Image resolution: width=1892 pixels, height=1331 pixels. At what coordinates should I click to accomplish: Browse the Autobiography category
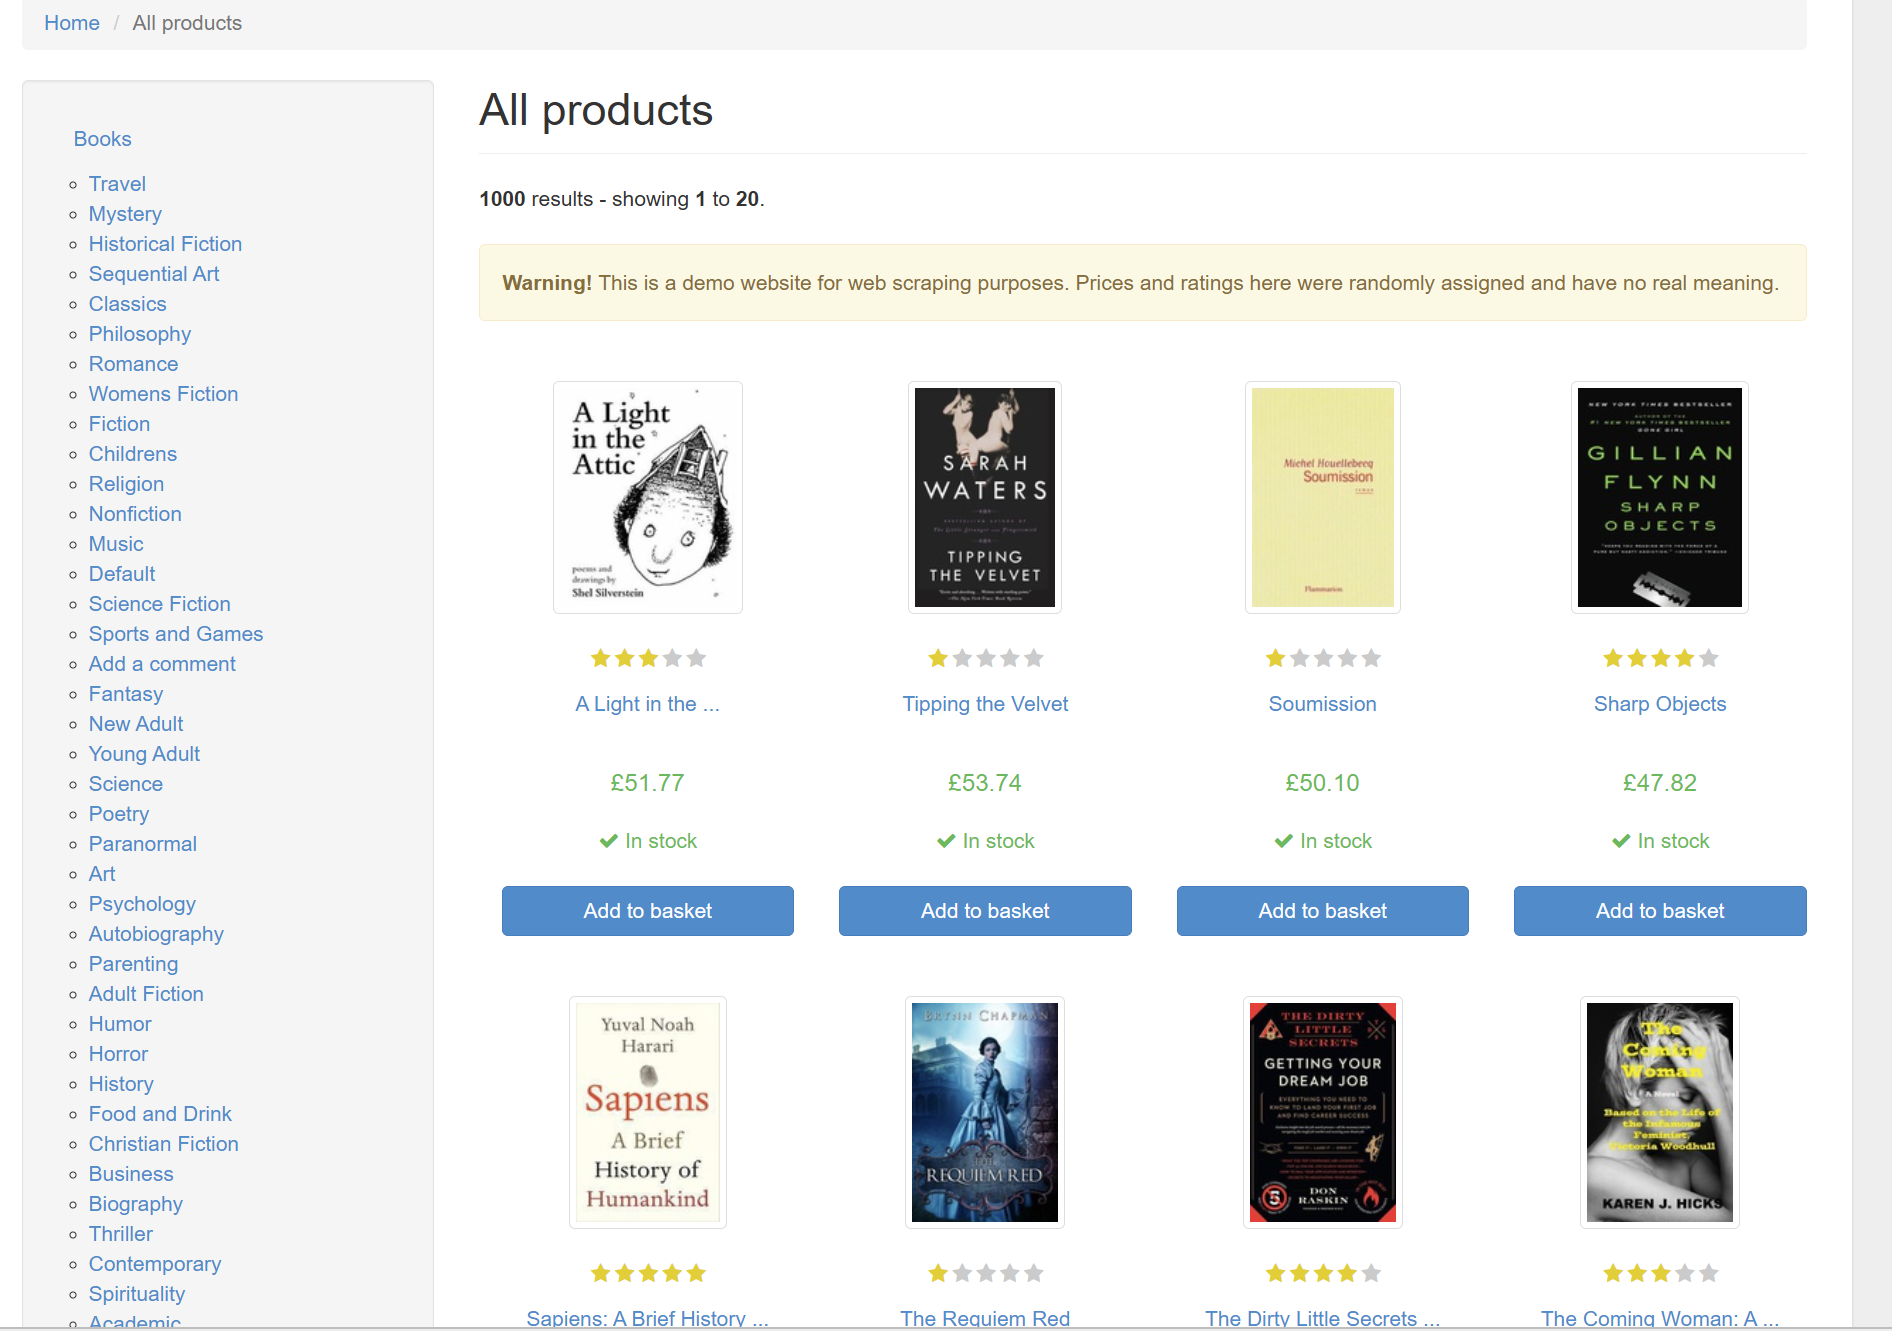coord(156,934)
